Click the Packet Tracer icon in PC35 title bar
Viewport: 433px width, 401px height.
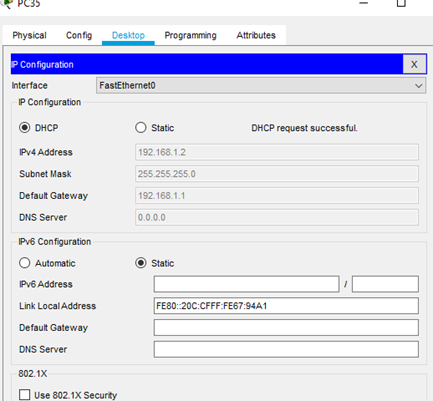(7, 3)
